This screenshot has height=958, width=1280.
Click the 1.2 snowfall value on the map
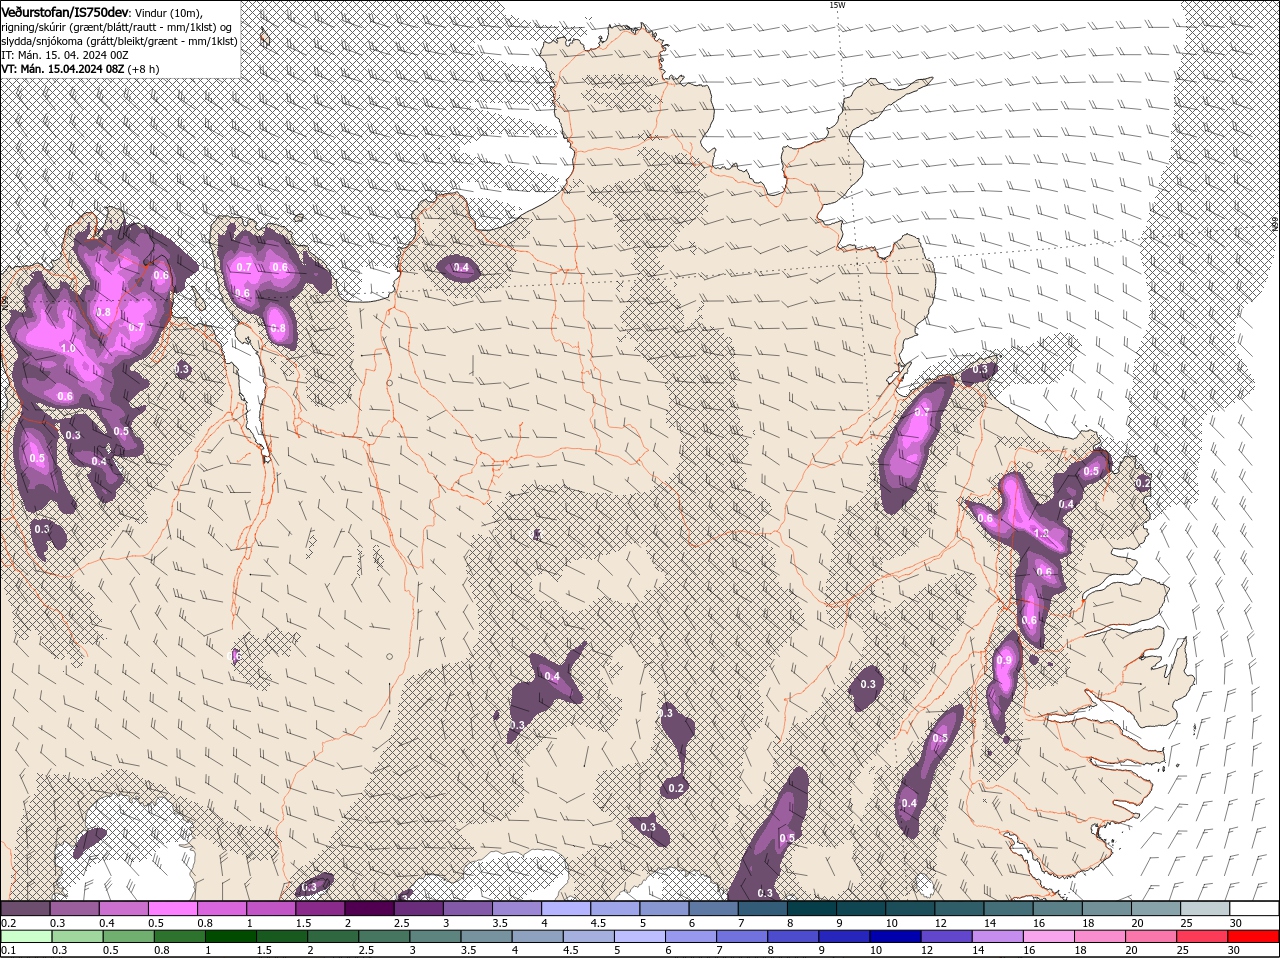pos(1040,534)
